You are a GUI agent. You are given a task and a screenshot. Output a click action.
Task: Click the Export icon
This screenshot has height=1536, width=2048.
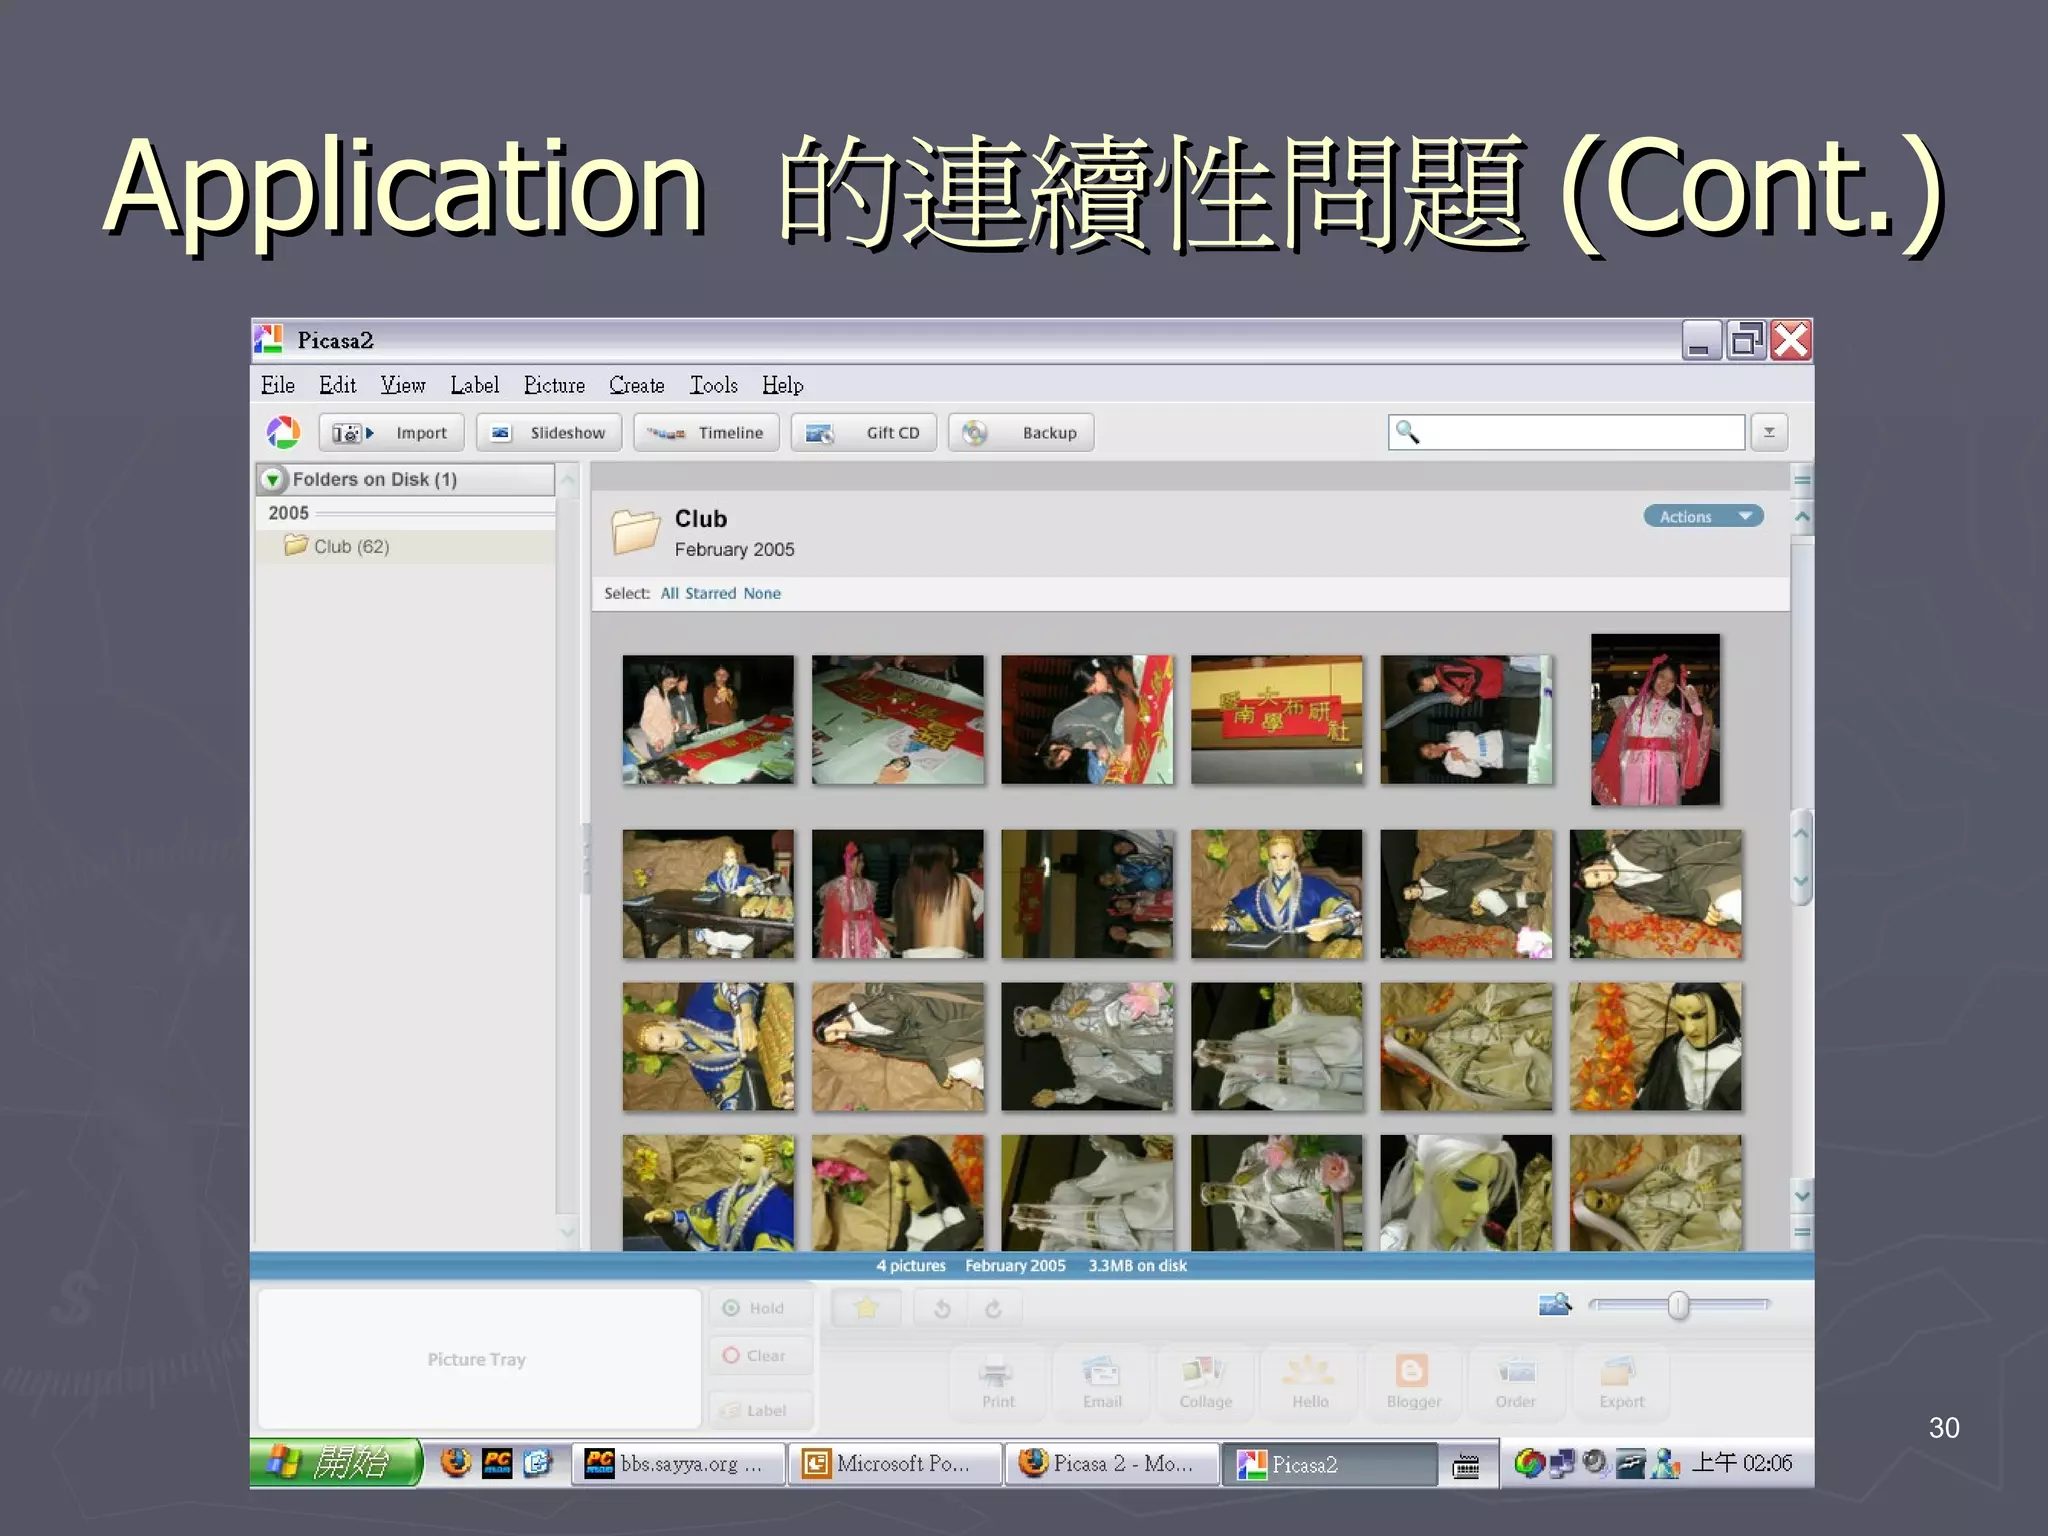[x=1621, y=1382]
